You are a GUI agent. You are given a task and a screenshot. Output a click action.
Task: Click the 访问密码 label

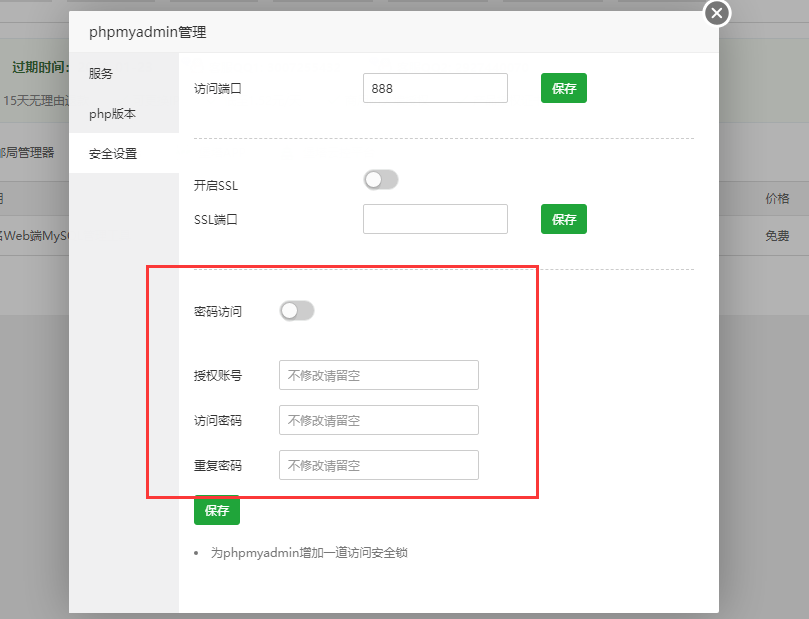(218, 421)
